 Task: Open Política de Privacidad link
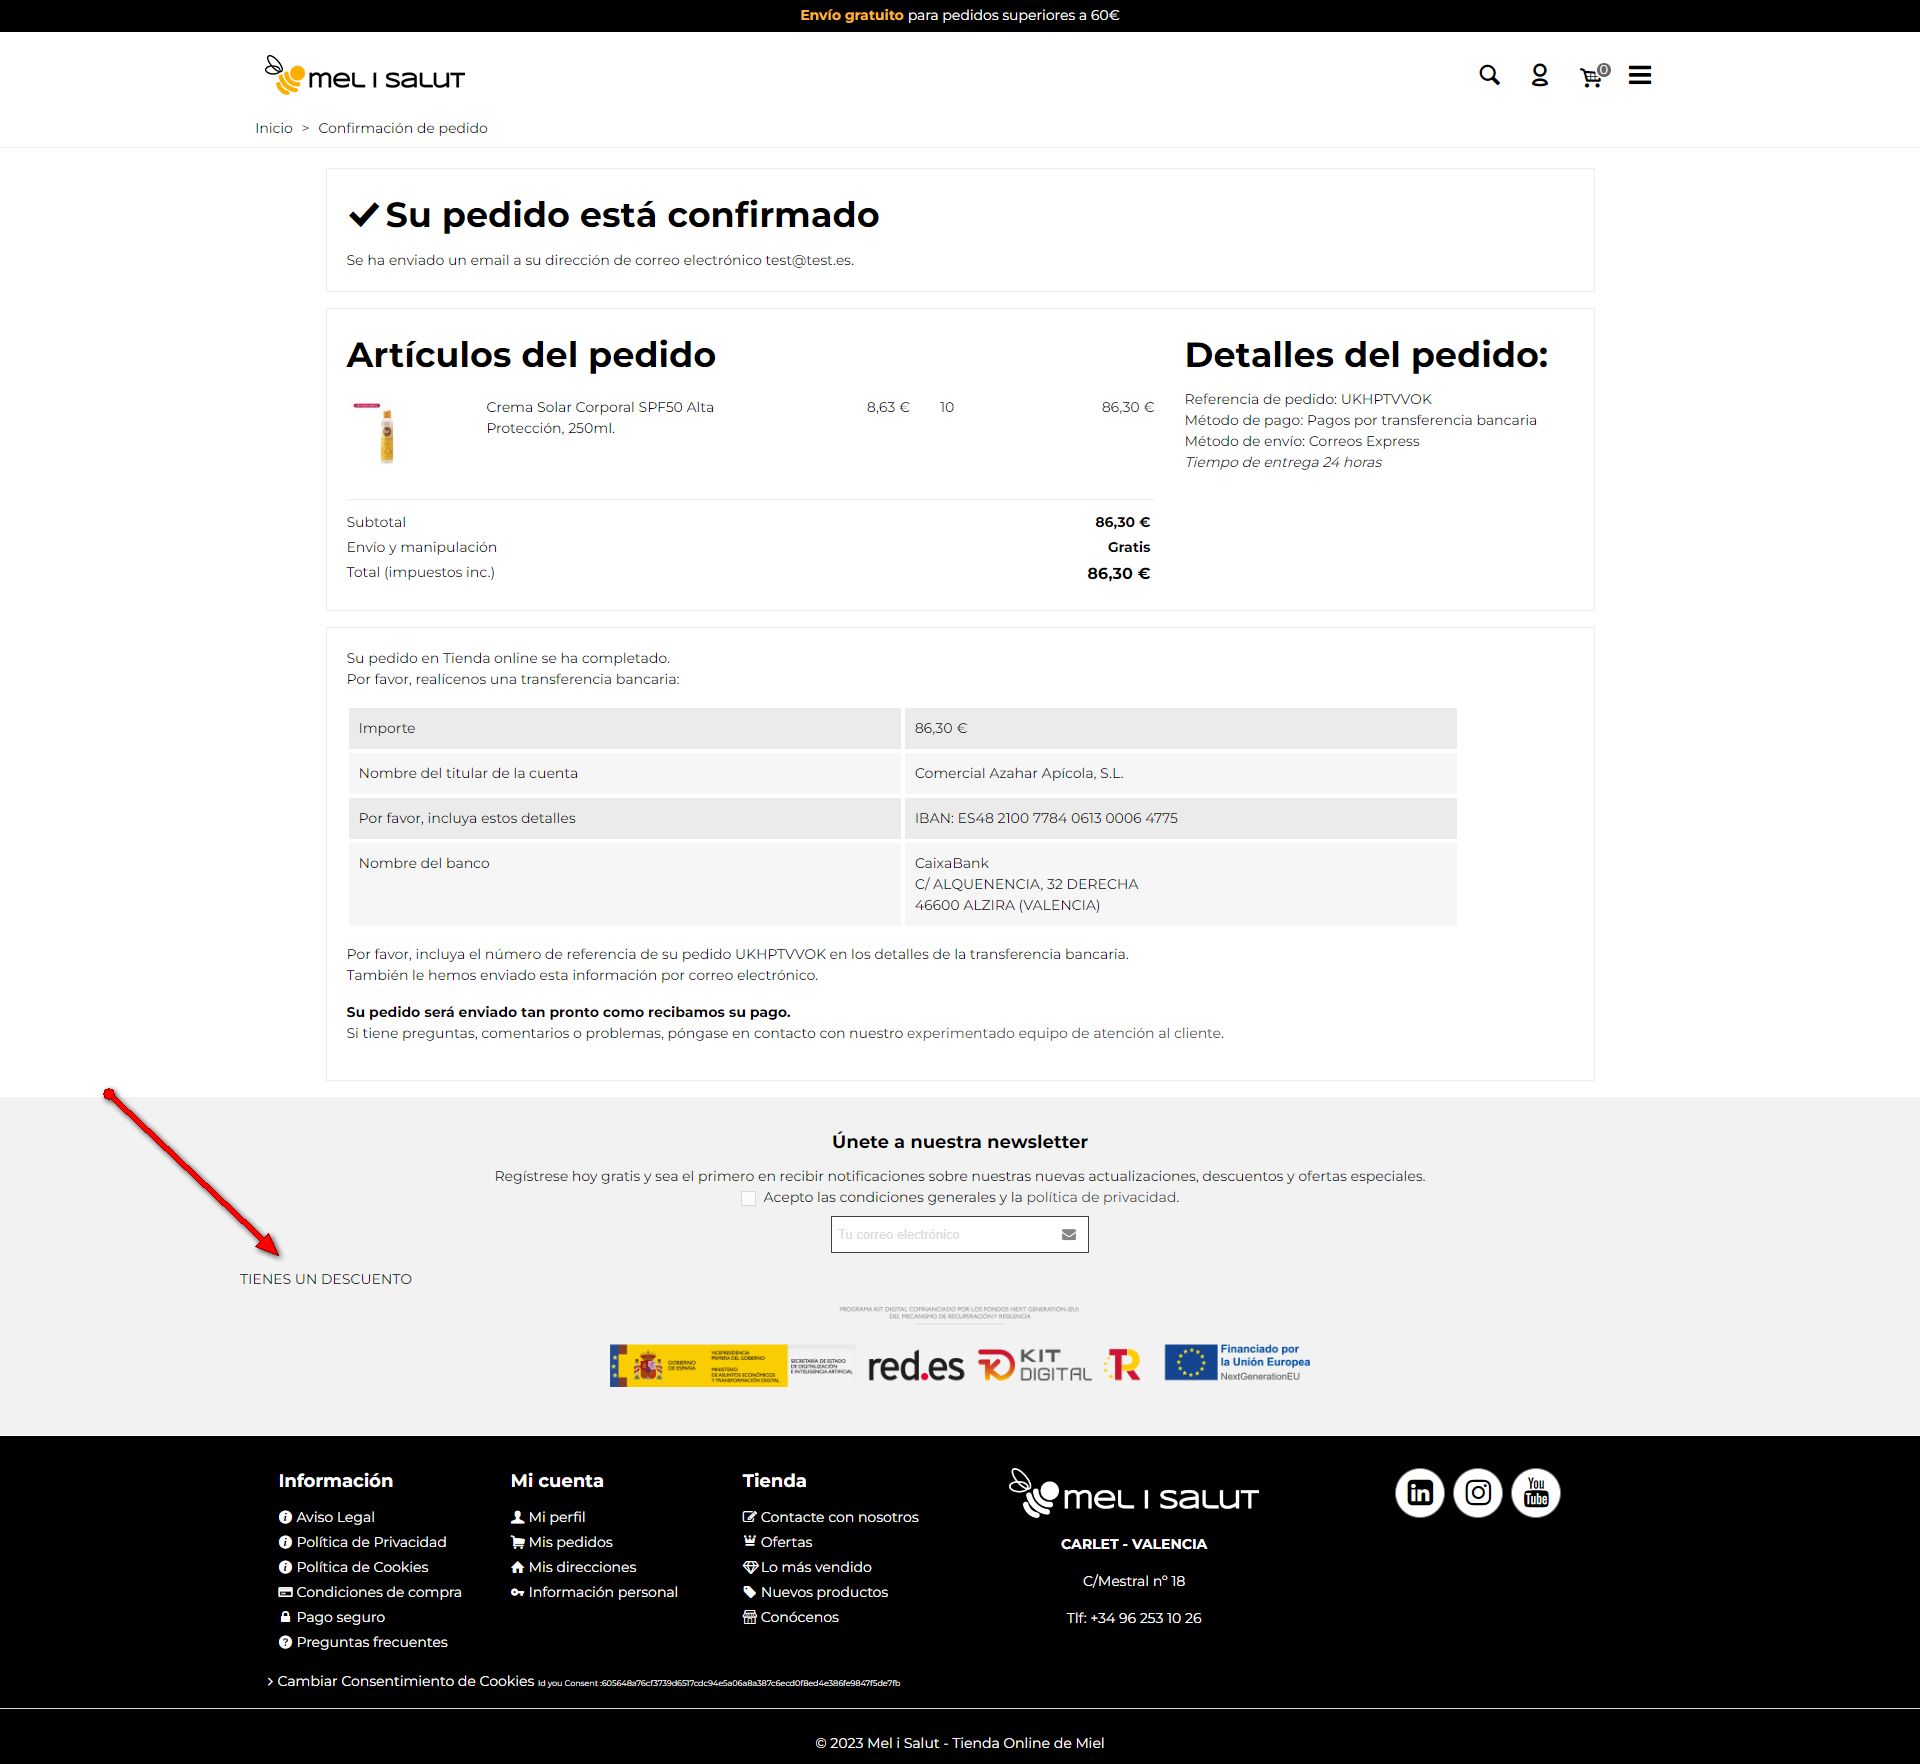(371, 1542)
